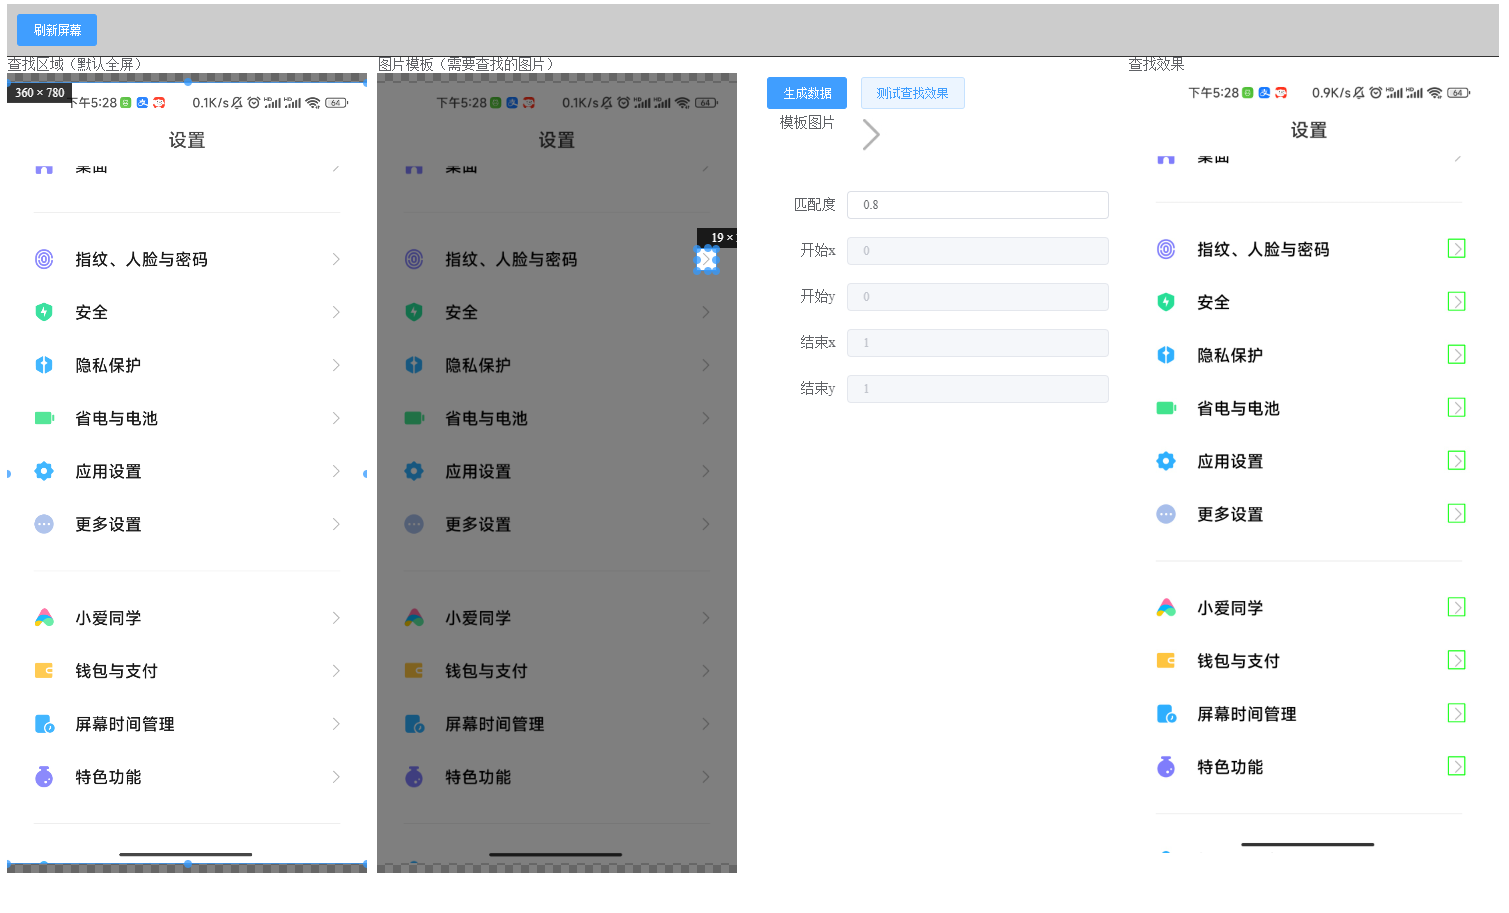The width and height of the screenshot is (1509, 913).
Task: Select the wallet icon for 钱包与支付
Action: pos(44,670)
